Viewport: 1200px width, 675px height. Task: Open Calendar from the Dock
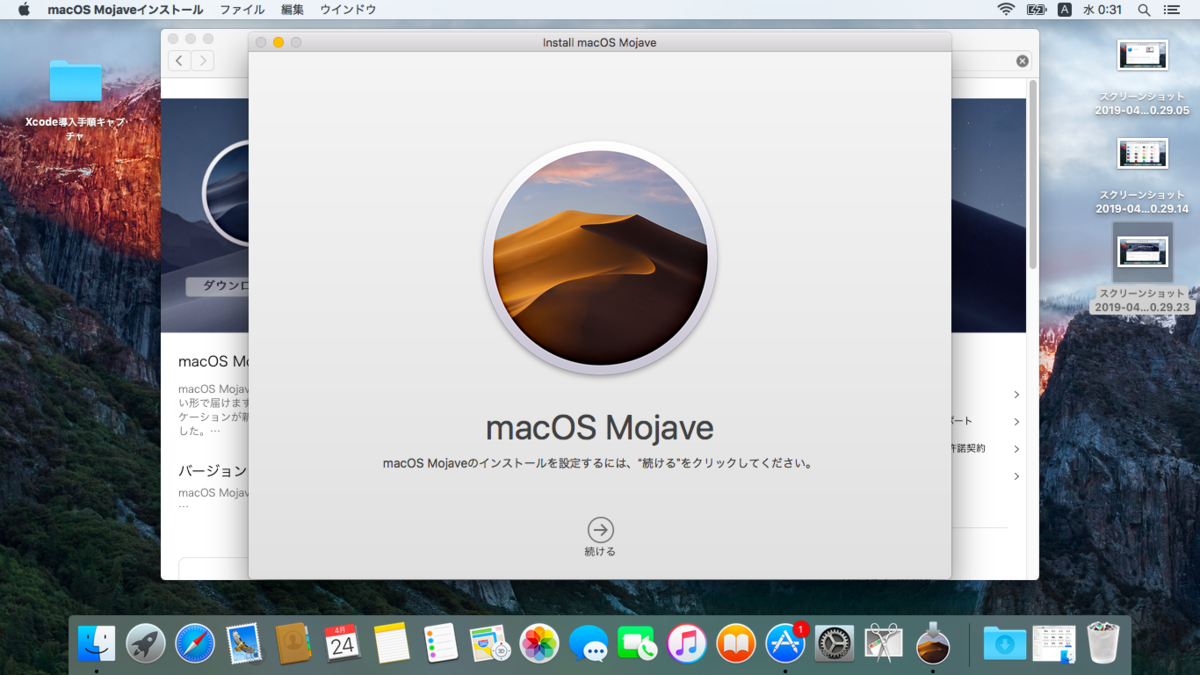coord(342,644)
